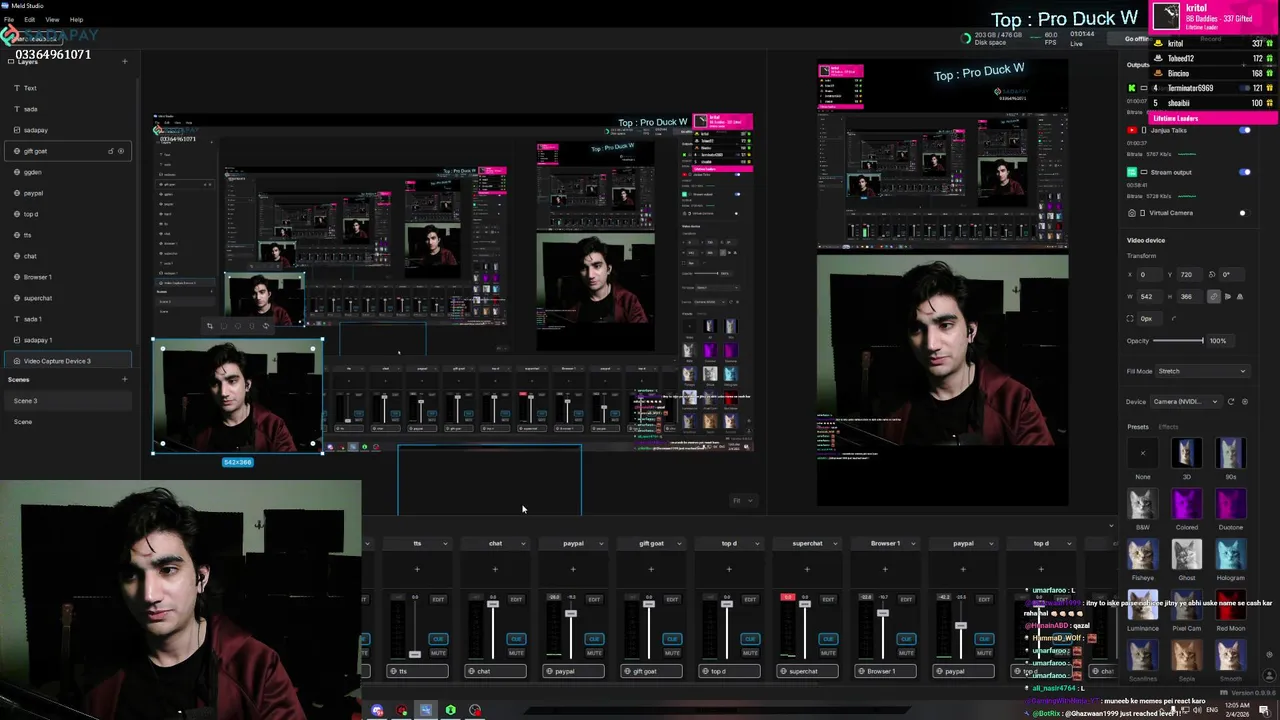Mute the chat mixer channel
Image resolution: width=1280 pixels, height=720 pixels.
tap(516, 652)
